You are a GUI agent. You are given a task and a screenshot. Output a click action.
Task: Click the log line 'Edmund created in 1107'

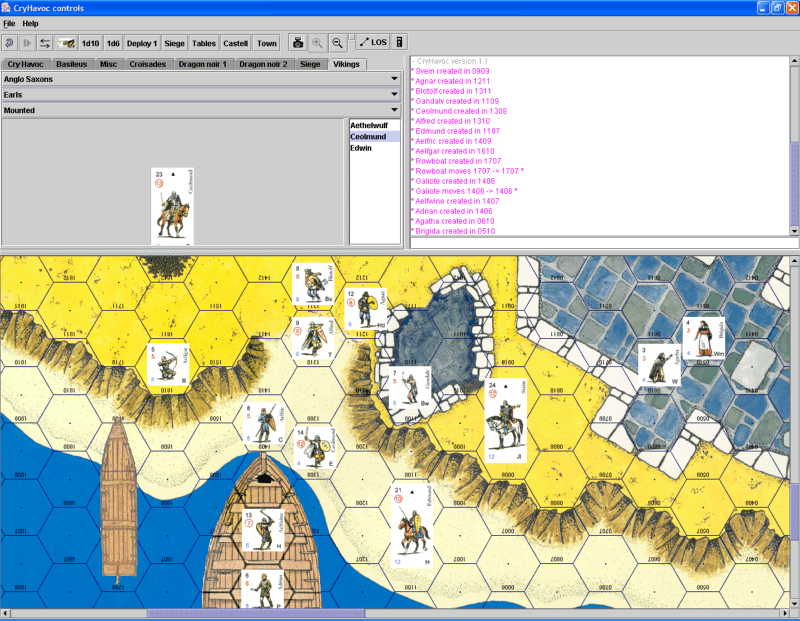tap(458, 131)
